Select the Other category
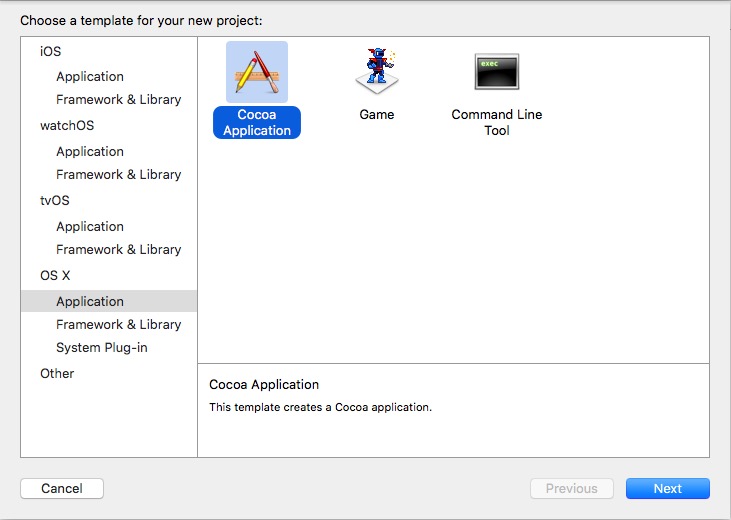 (57, 374)
